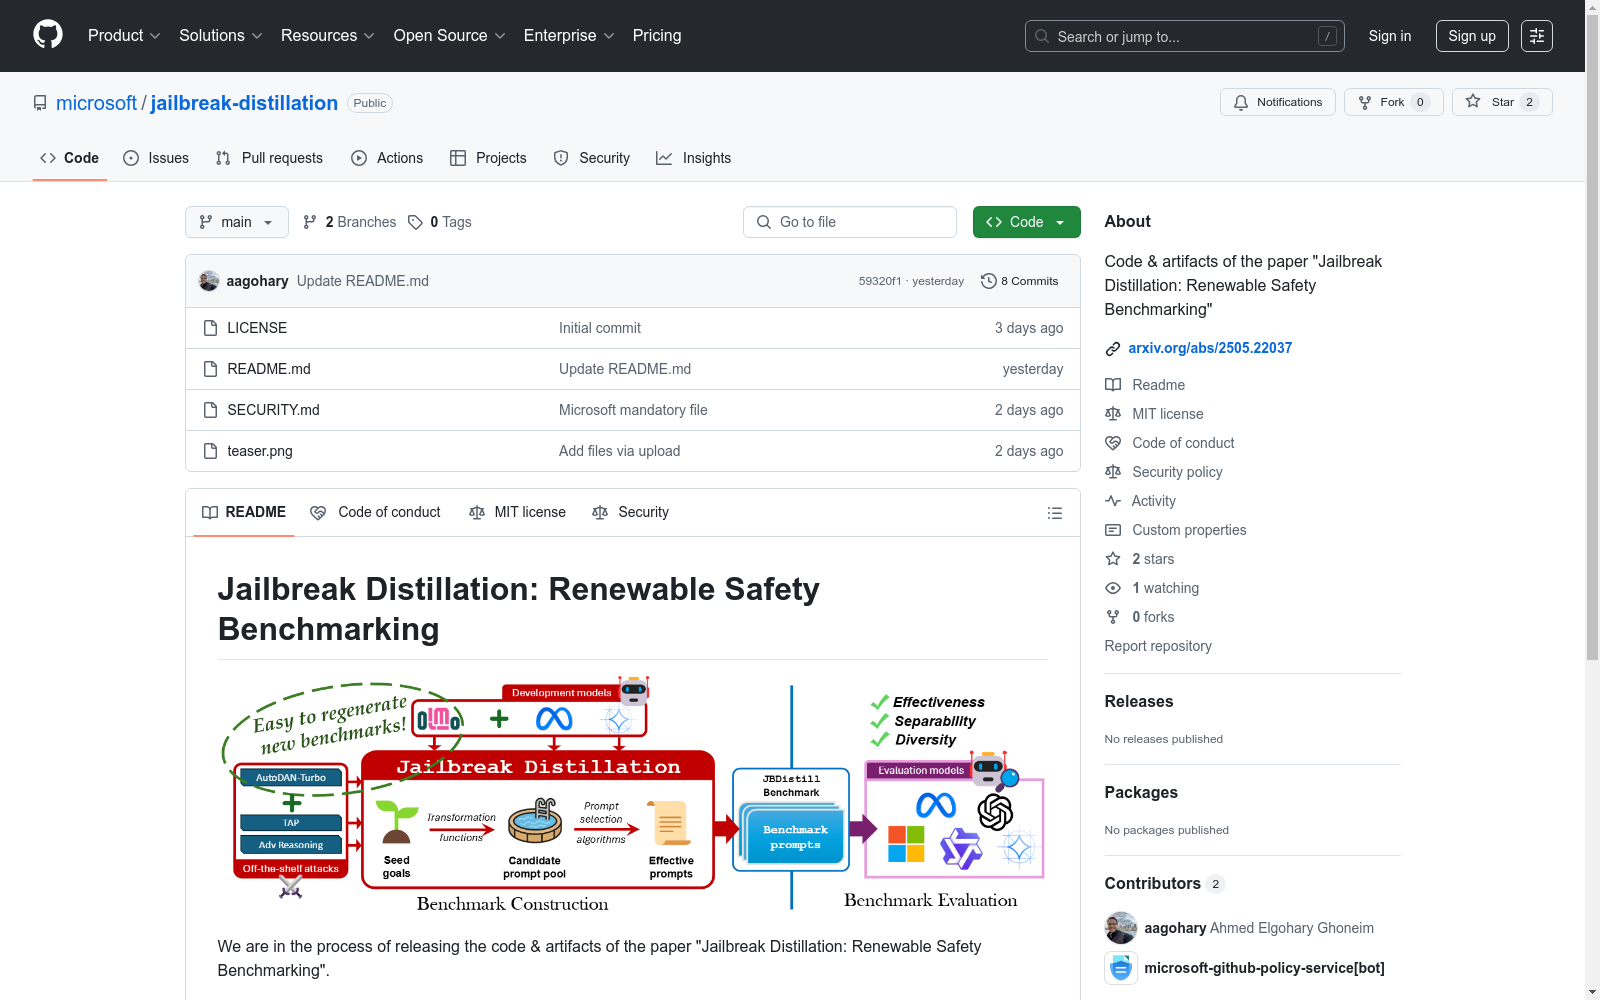
Task: Click the teaser.png file icon
Action: tap(210, 451)
